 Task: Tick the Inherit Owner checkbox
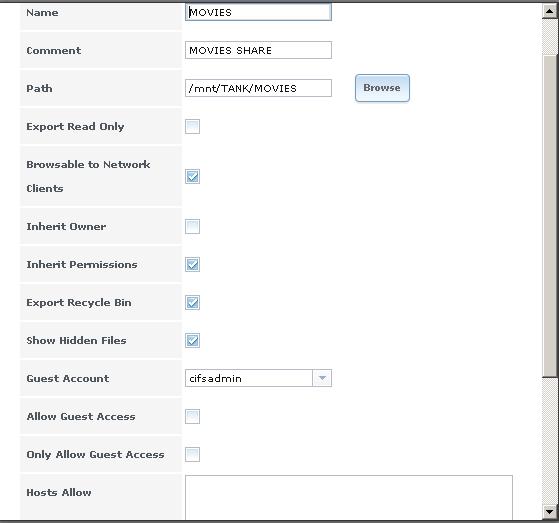tap(193, 226)
